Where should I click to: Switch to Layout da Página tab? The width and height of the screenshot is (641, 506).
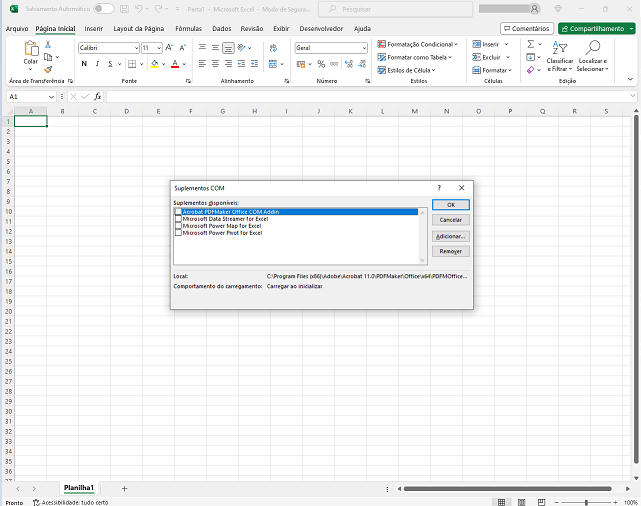point(139,29)
